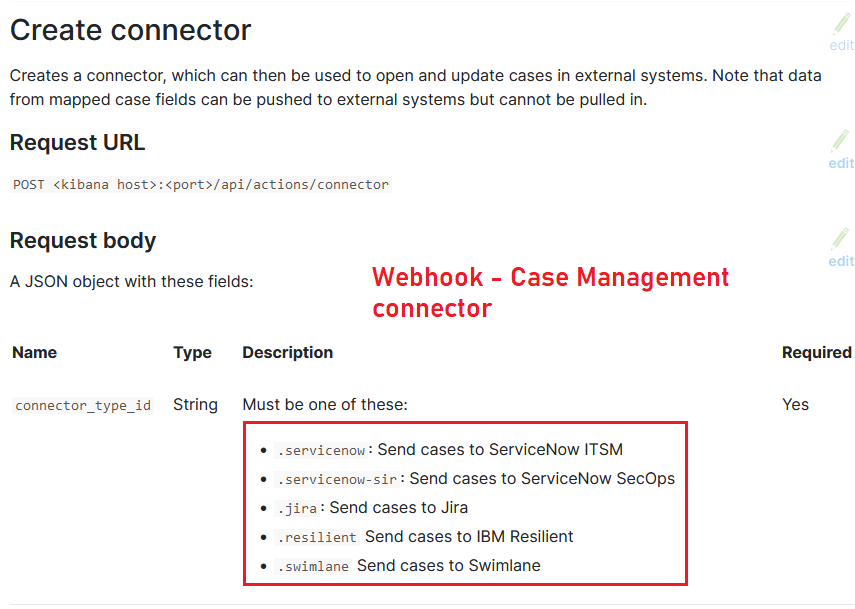Click the Required column header
This screenshot has height=609, width=855.
(x=816, y=352)
